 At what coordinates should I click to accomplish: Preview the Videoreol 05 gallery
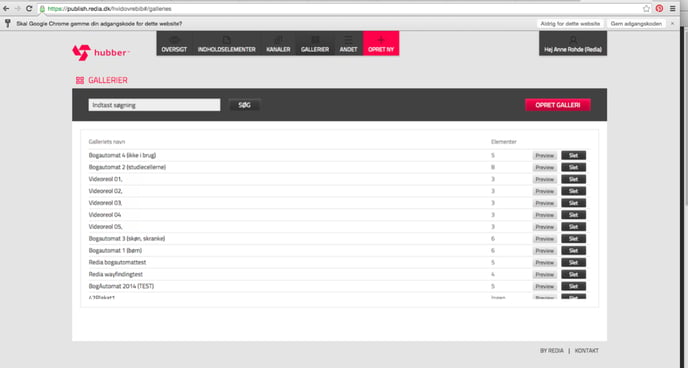pyautogui.click(x=545, y=227)
